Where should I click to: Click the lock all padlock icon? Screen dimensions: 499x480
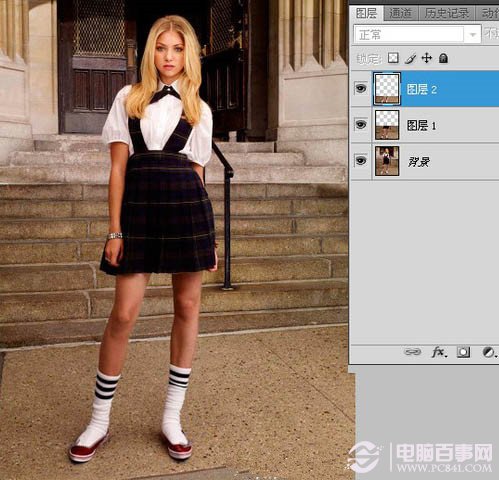[x=443, y=58]
